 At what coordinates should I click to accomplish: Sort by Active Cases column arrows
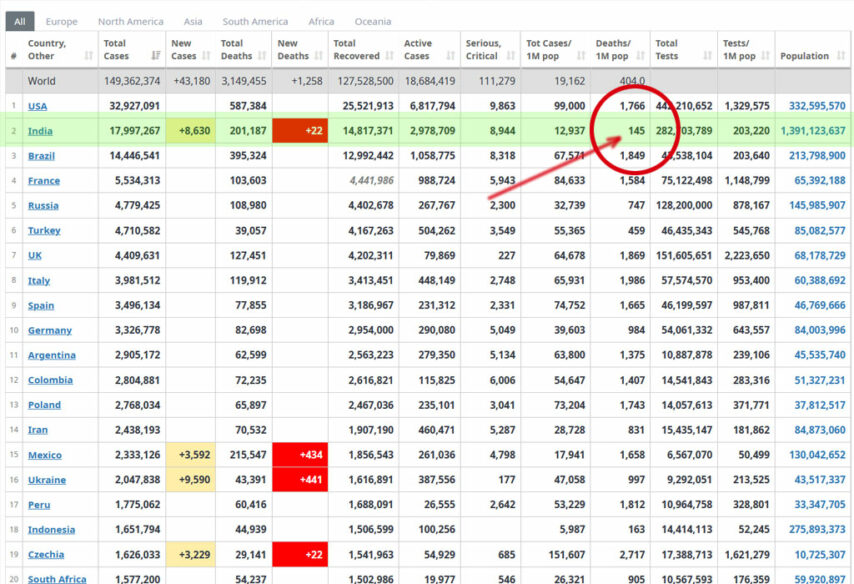click(x=451, y=56)
